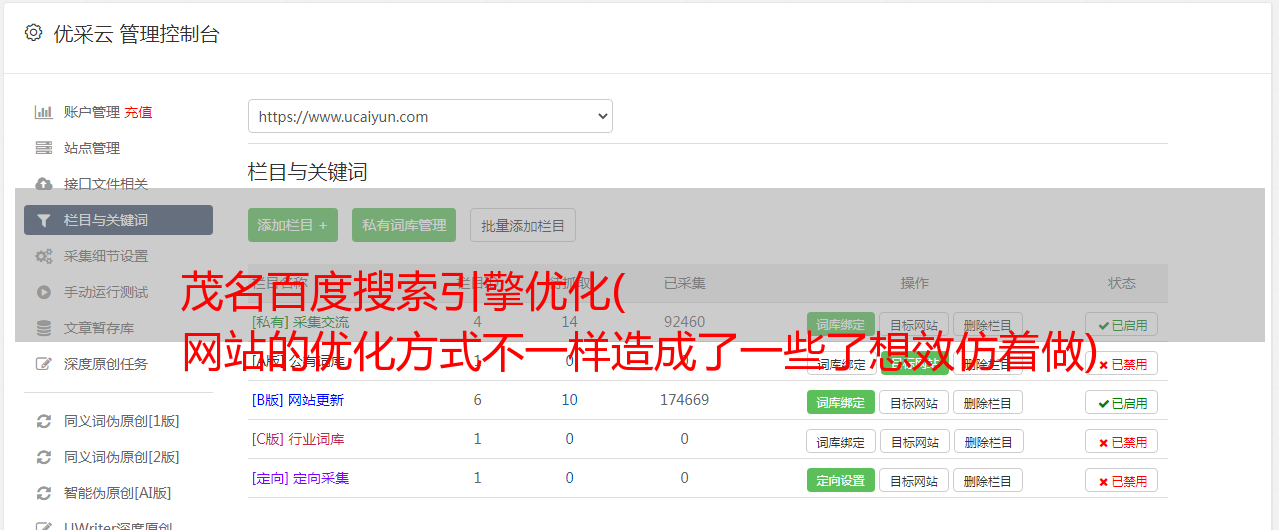Click the value 14 in 采集交流 row

click(569, 322)
